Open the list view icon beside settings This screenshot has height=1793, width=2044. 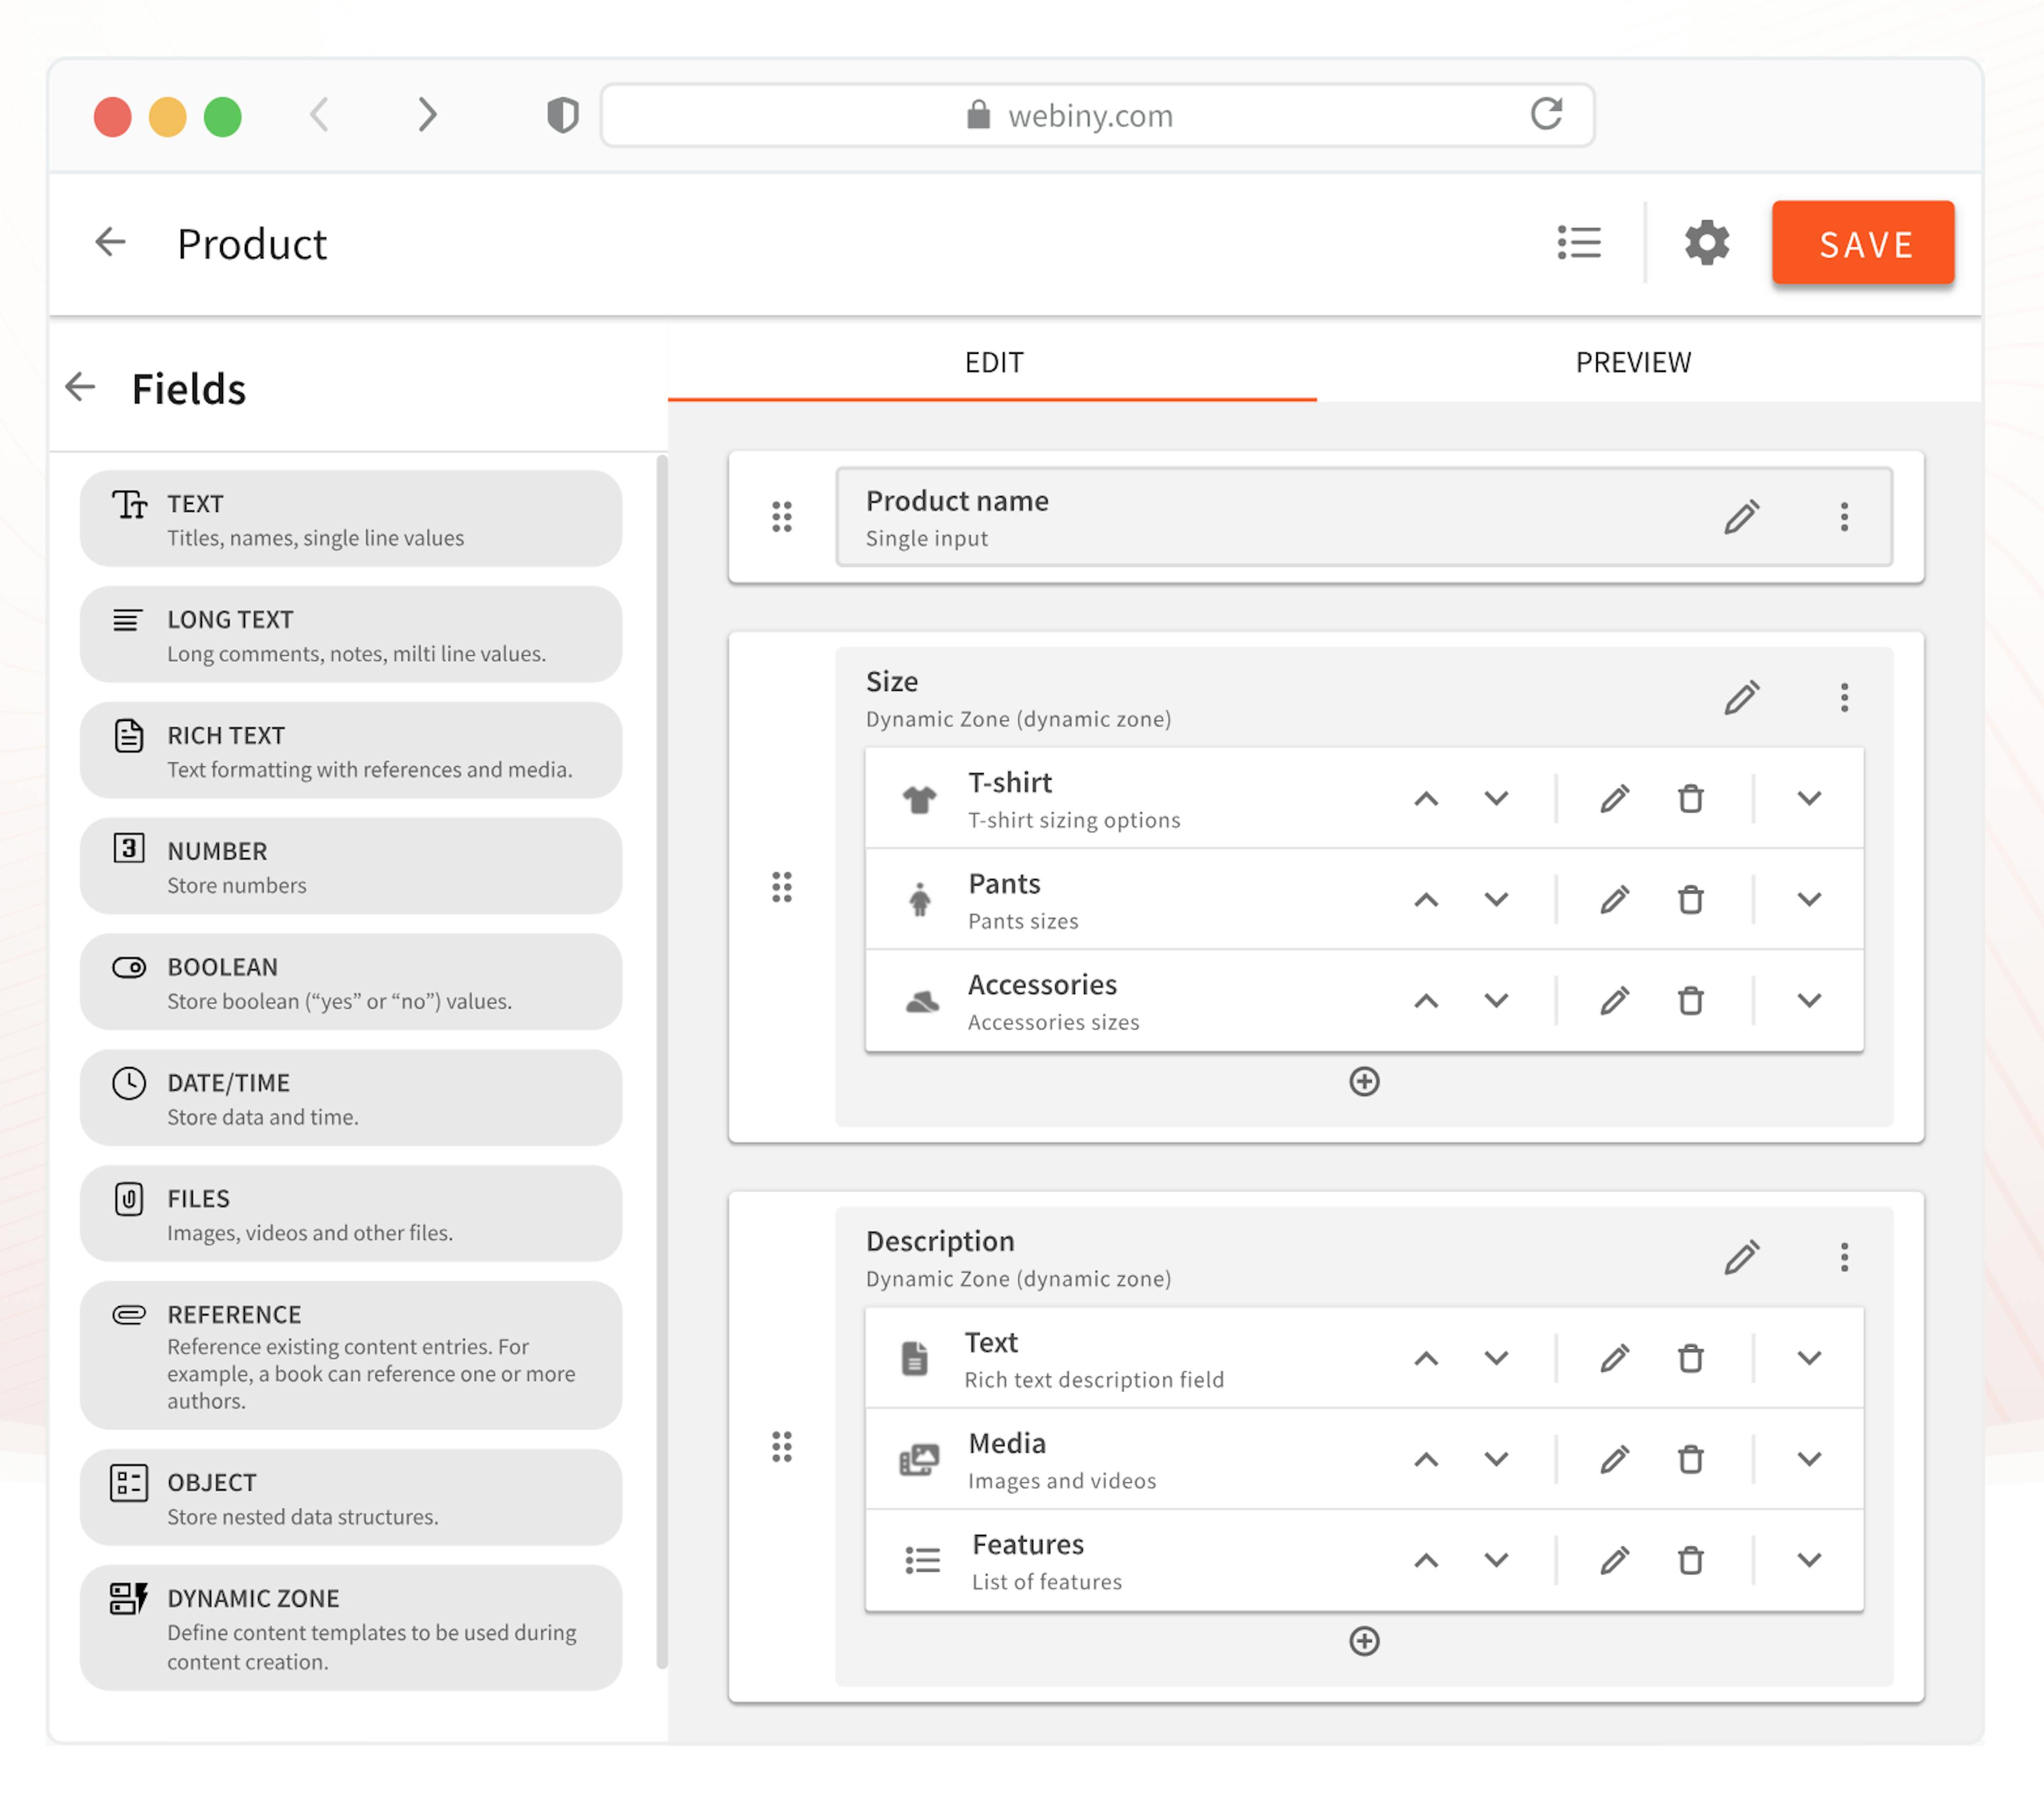pyautogui.click(x=1579, y=243)
